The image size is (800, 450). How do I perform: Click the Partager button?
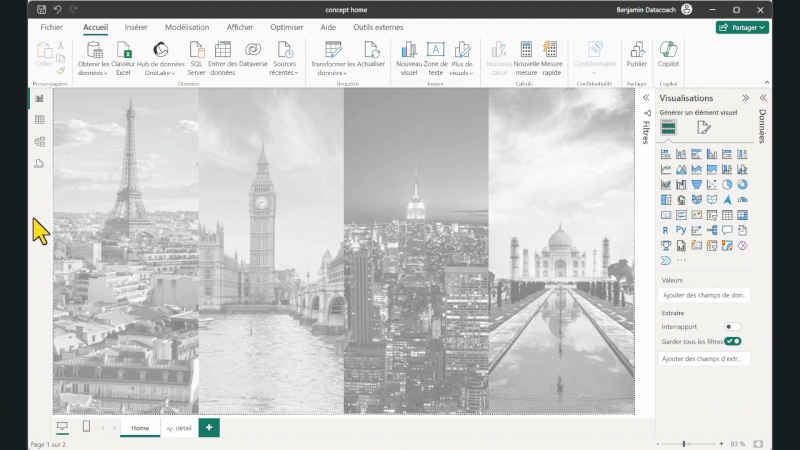[x=742, y=28]
